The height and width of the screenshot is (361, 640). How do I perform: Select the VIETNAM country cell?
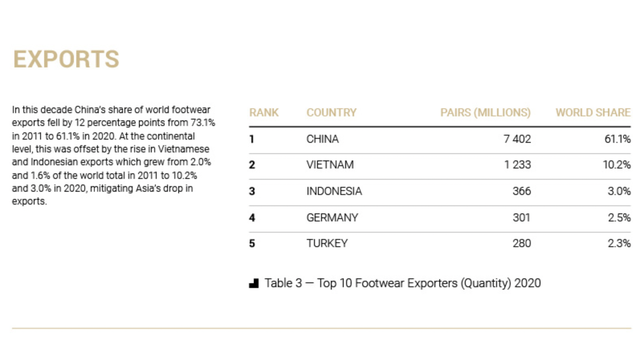[x=330, y=165]
